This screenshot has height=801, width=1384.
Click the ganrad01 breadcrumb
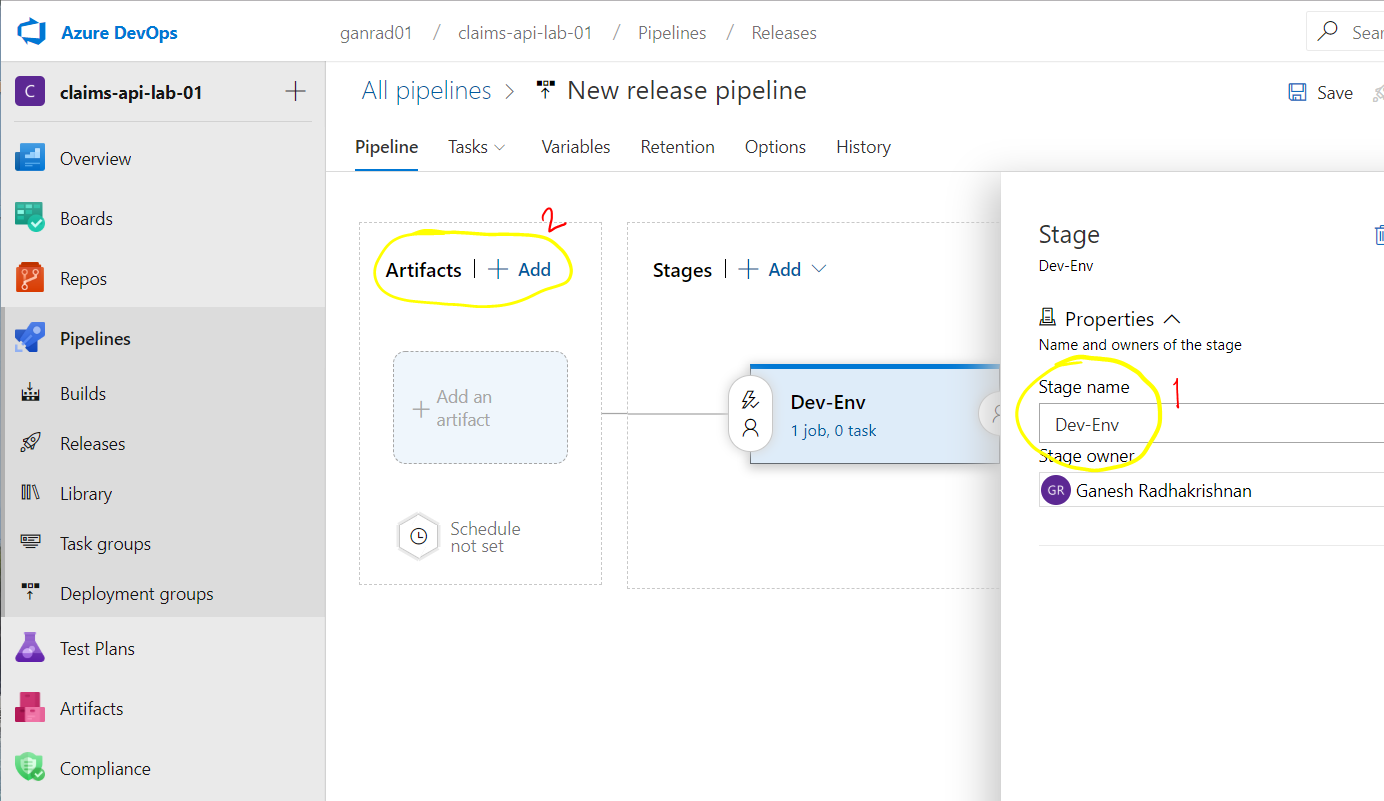[x=378, y=33]
